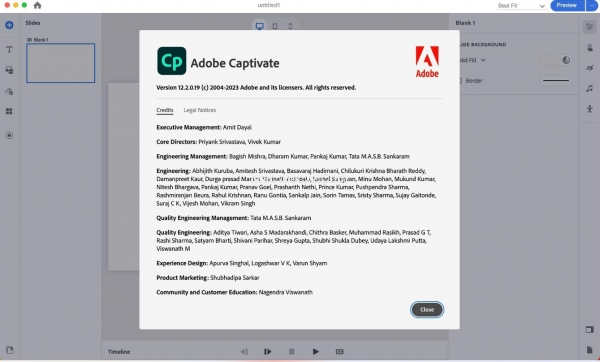The width and height of the screenshot is (600, 362).
Task: Click the Experience Design credit line
Action: tap(241, 263)
